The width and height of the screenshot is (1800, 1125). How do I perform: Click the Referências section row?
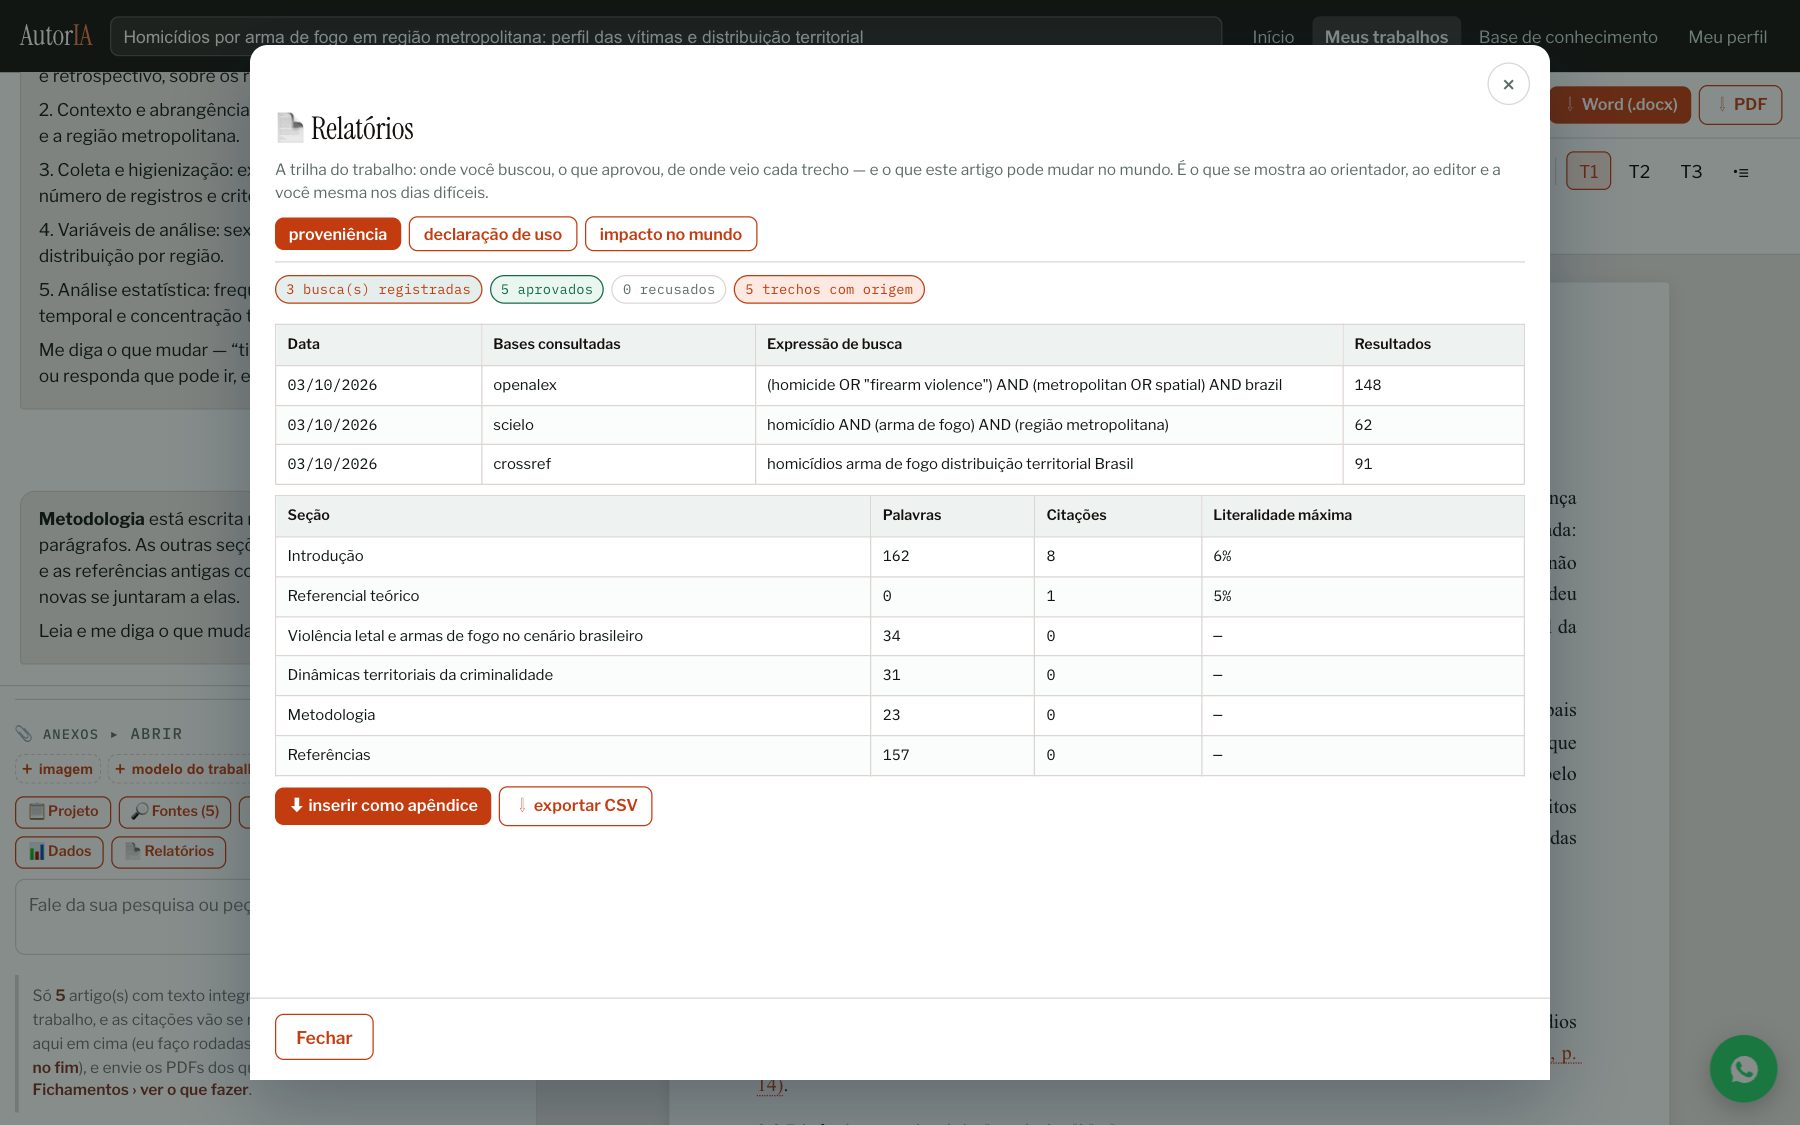pos(899,755)
